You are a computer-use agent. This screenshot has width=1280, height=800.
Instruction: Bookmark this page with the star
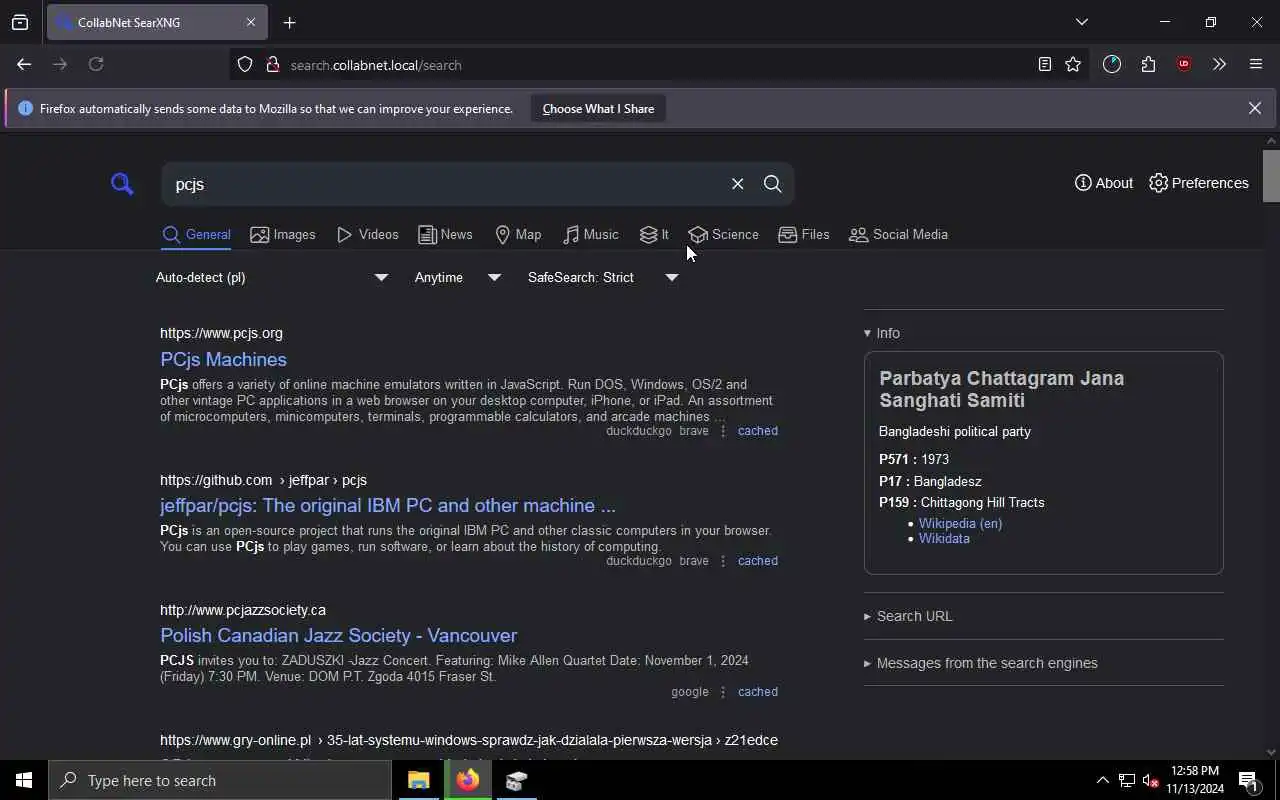(1073, 64)
